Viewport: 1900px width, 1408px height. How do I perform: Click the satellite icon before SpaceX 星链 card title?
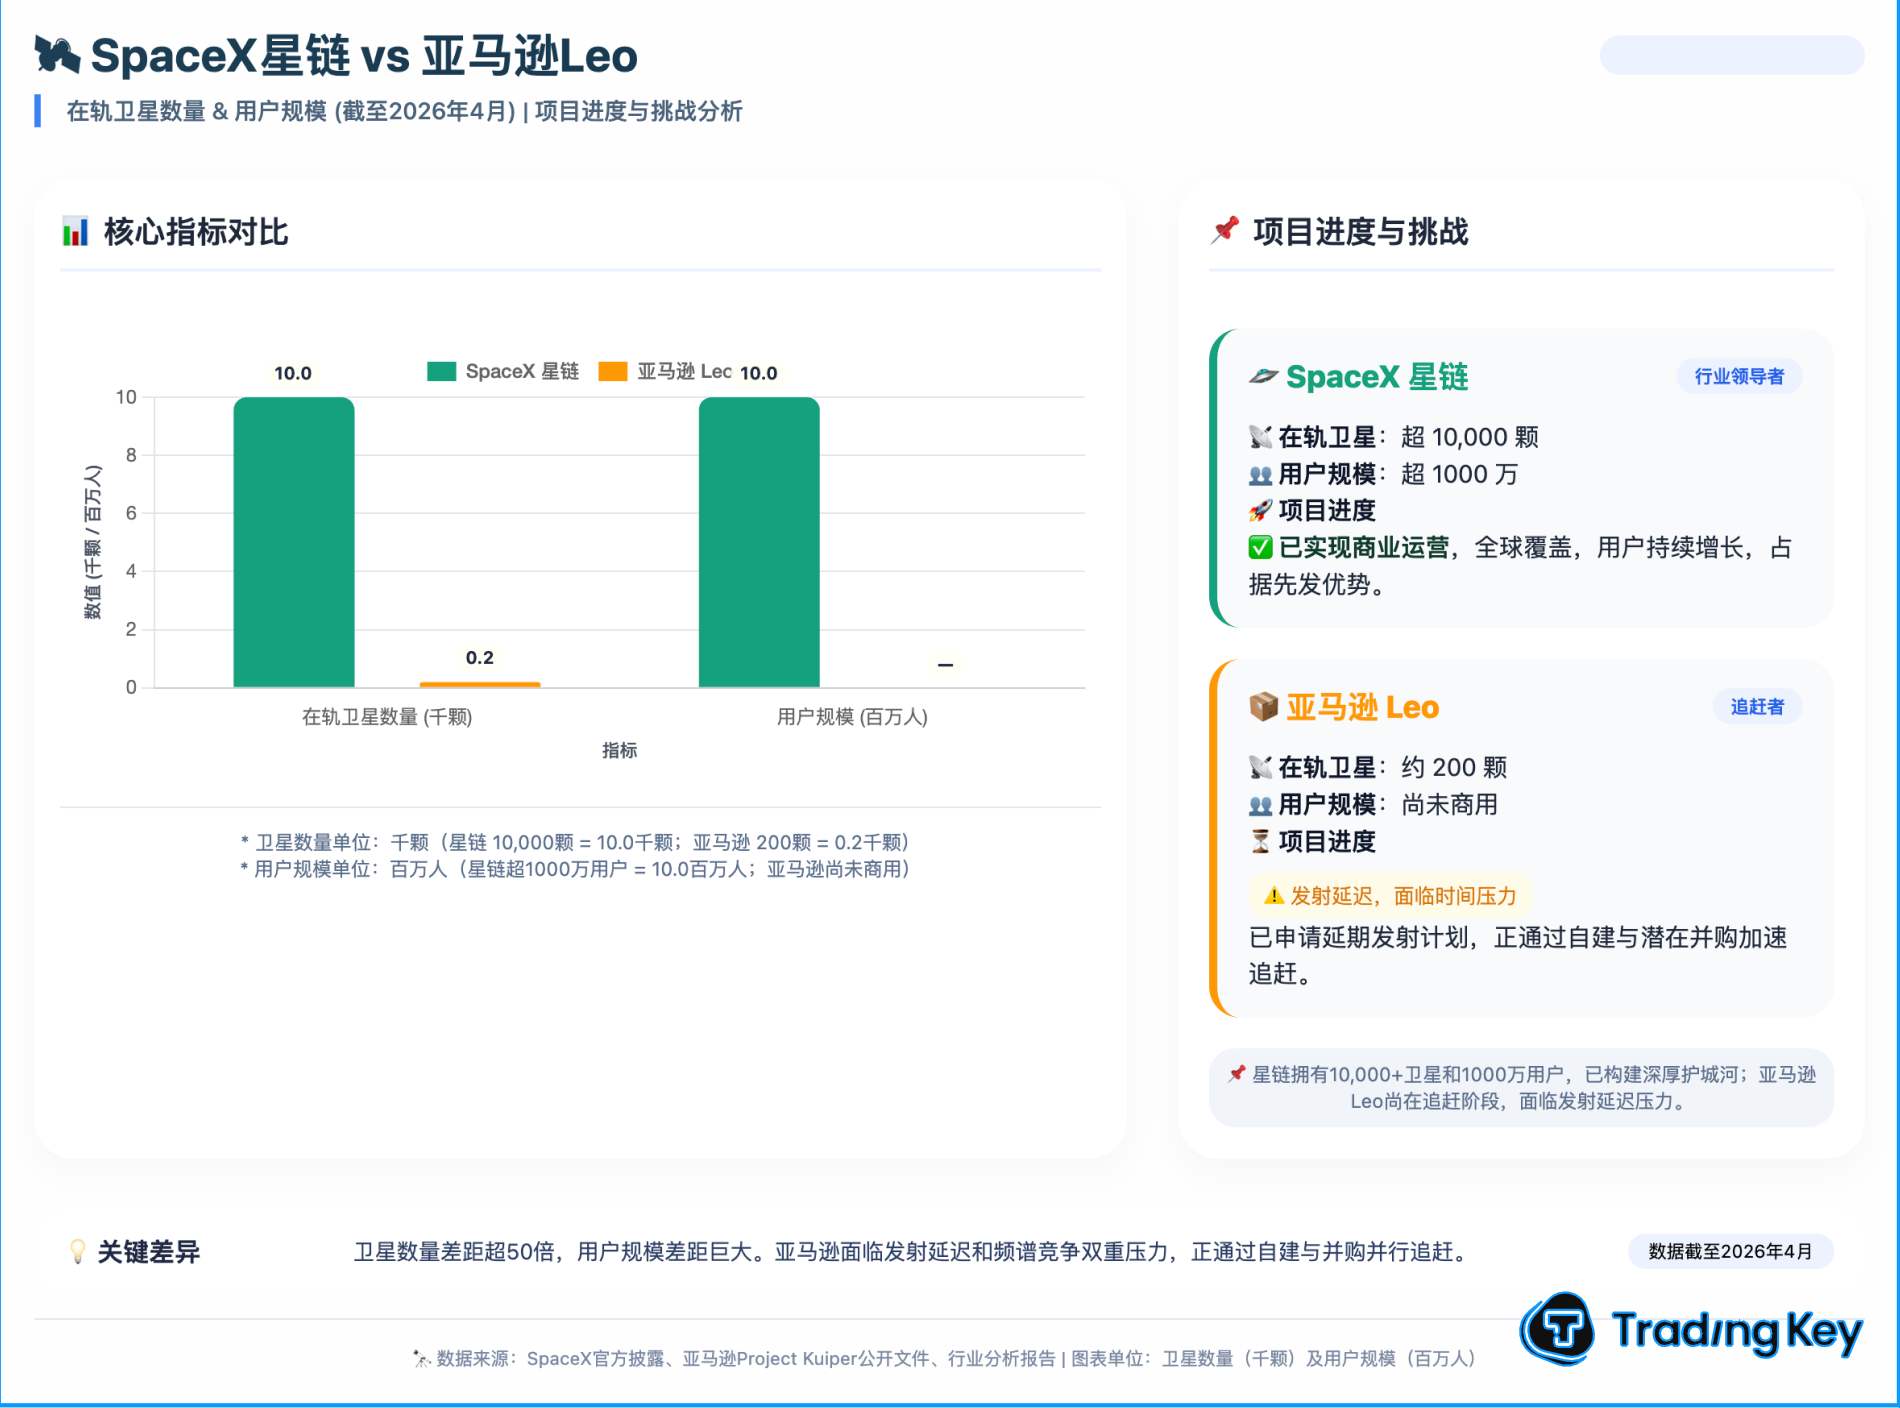[x=1263, y=377]
